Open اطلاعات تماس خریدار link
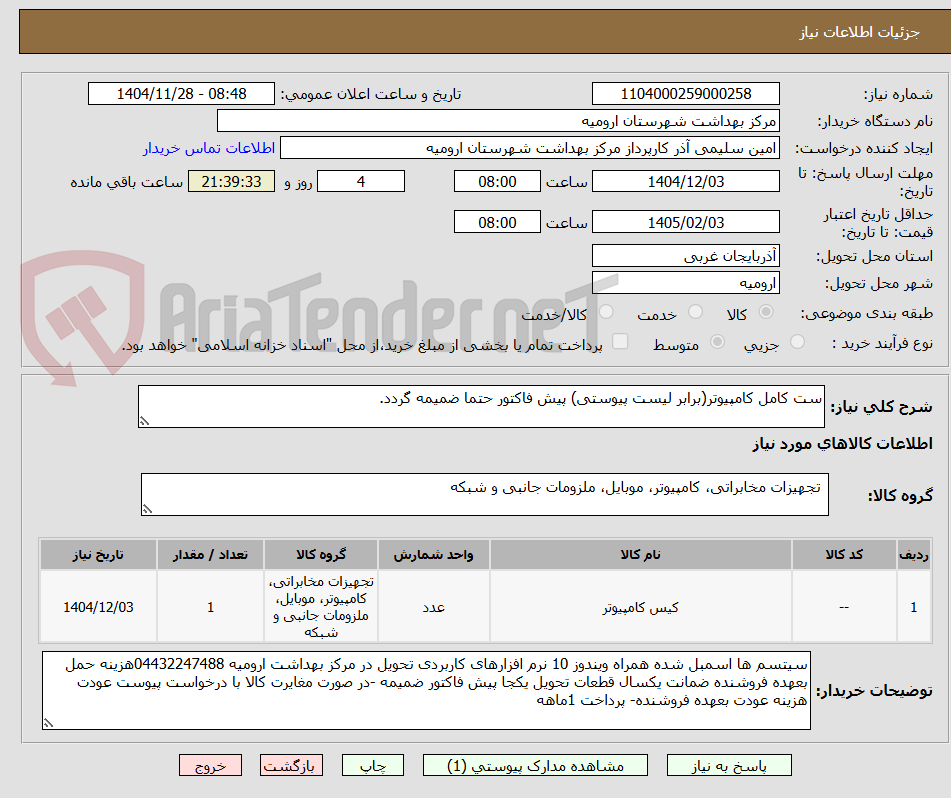 click(209, 148)
